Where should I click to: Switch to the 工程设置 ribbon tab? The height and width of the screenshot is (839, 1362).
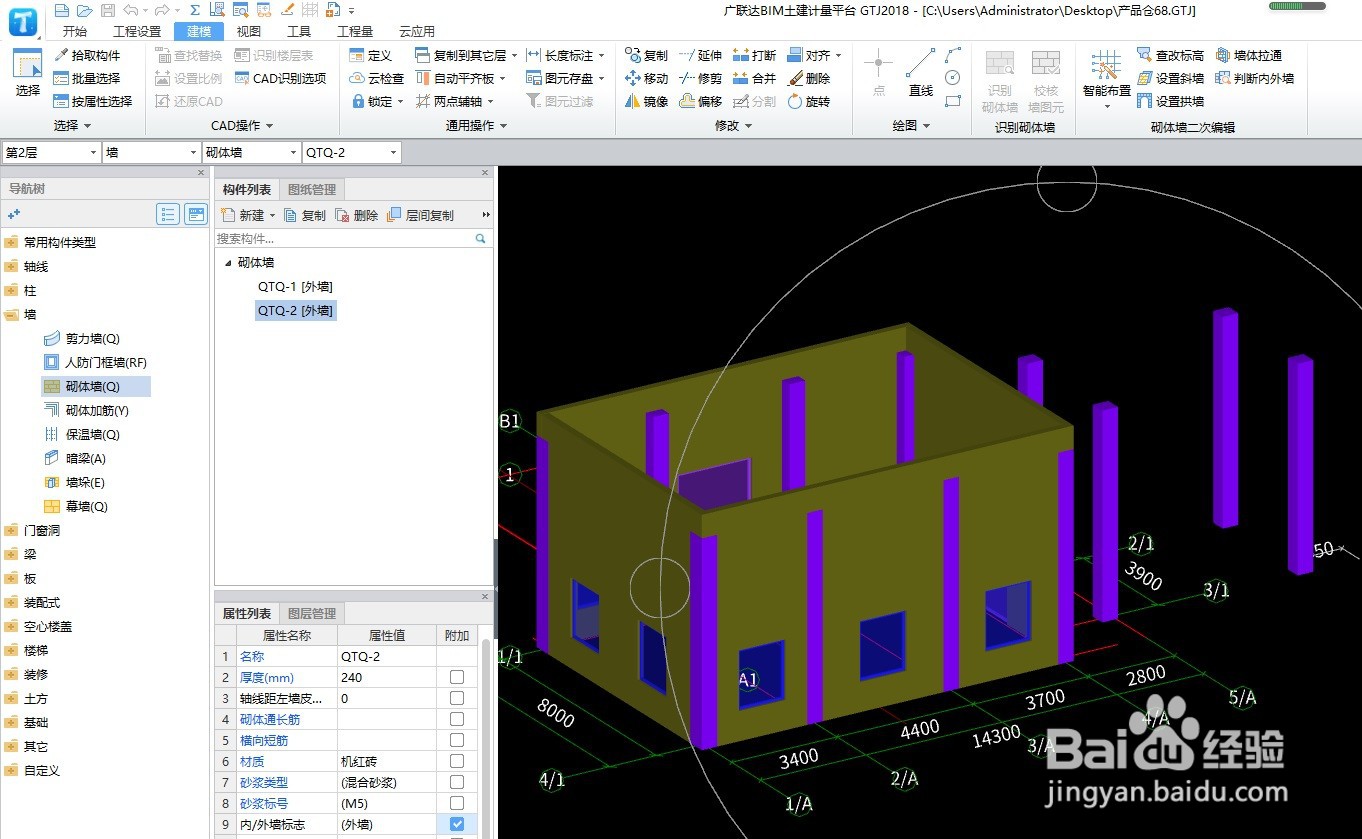tap(137, 31)
